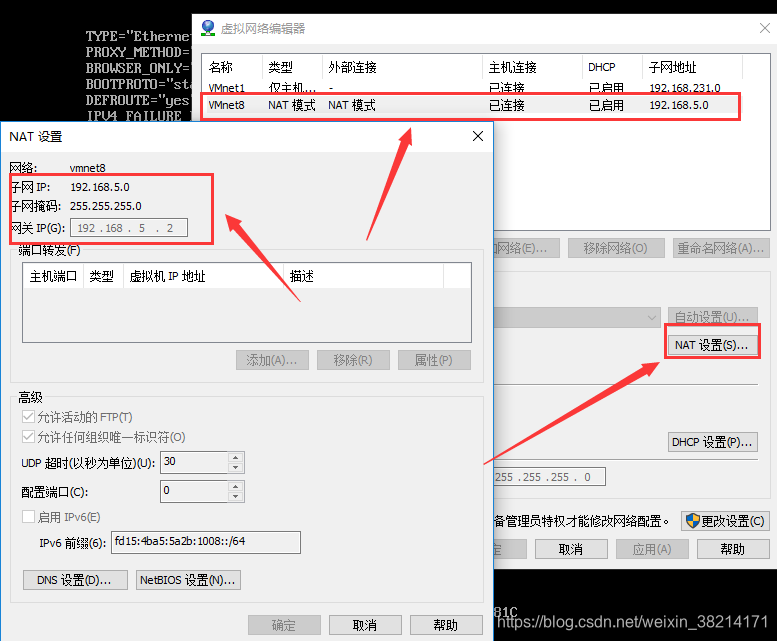Click the 主机连接 column header
Image resolution: width=777 pixels, height=641 pixels.
[533, 67]
